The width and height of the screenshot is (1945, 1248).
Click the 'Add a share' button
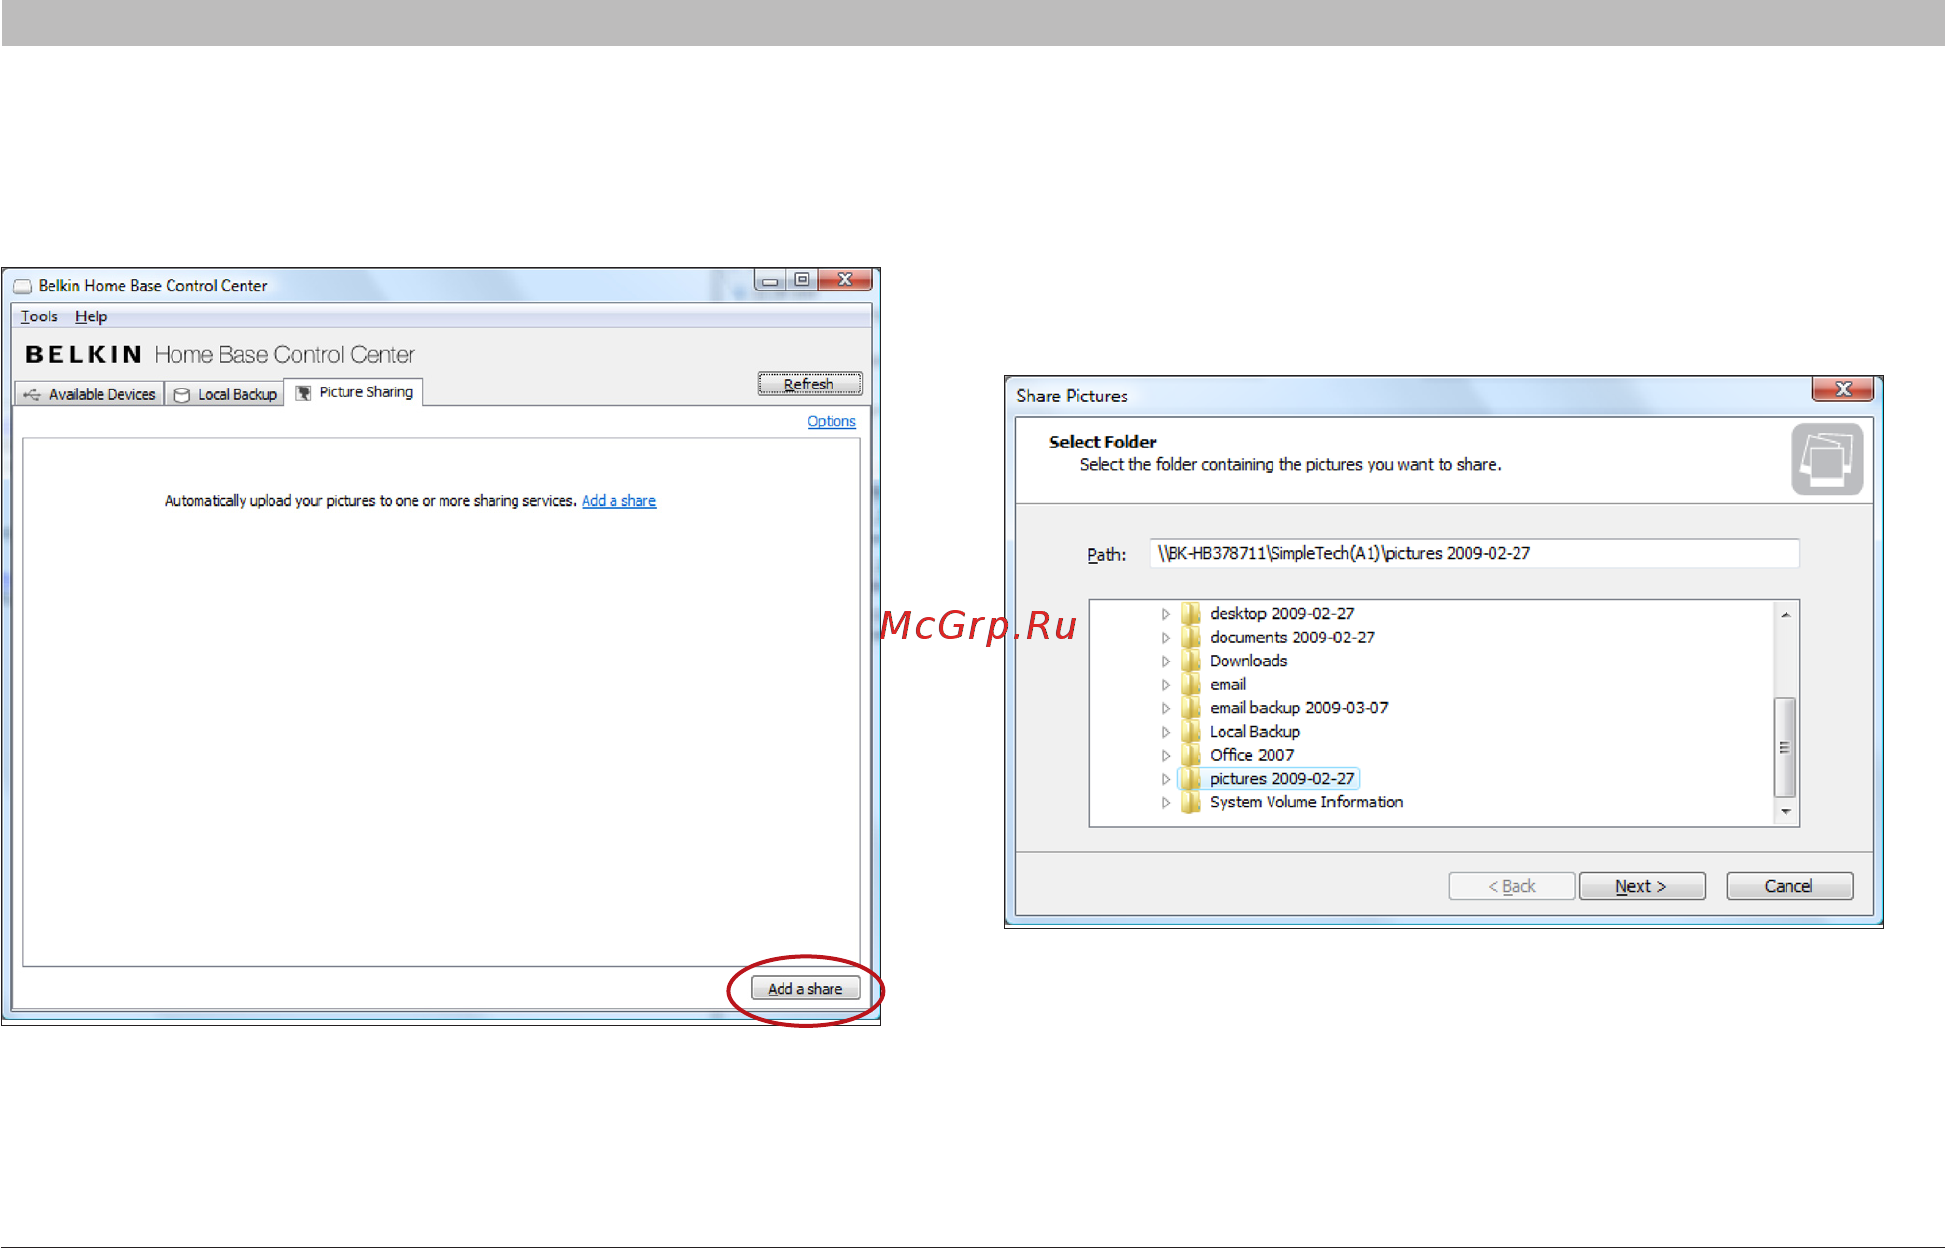805,989
